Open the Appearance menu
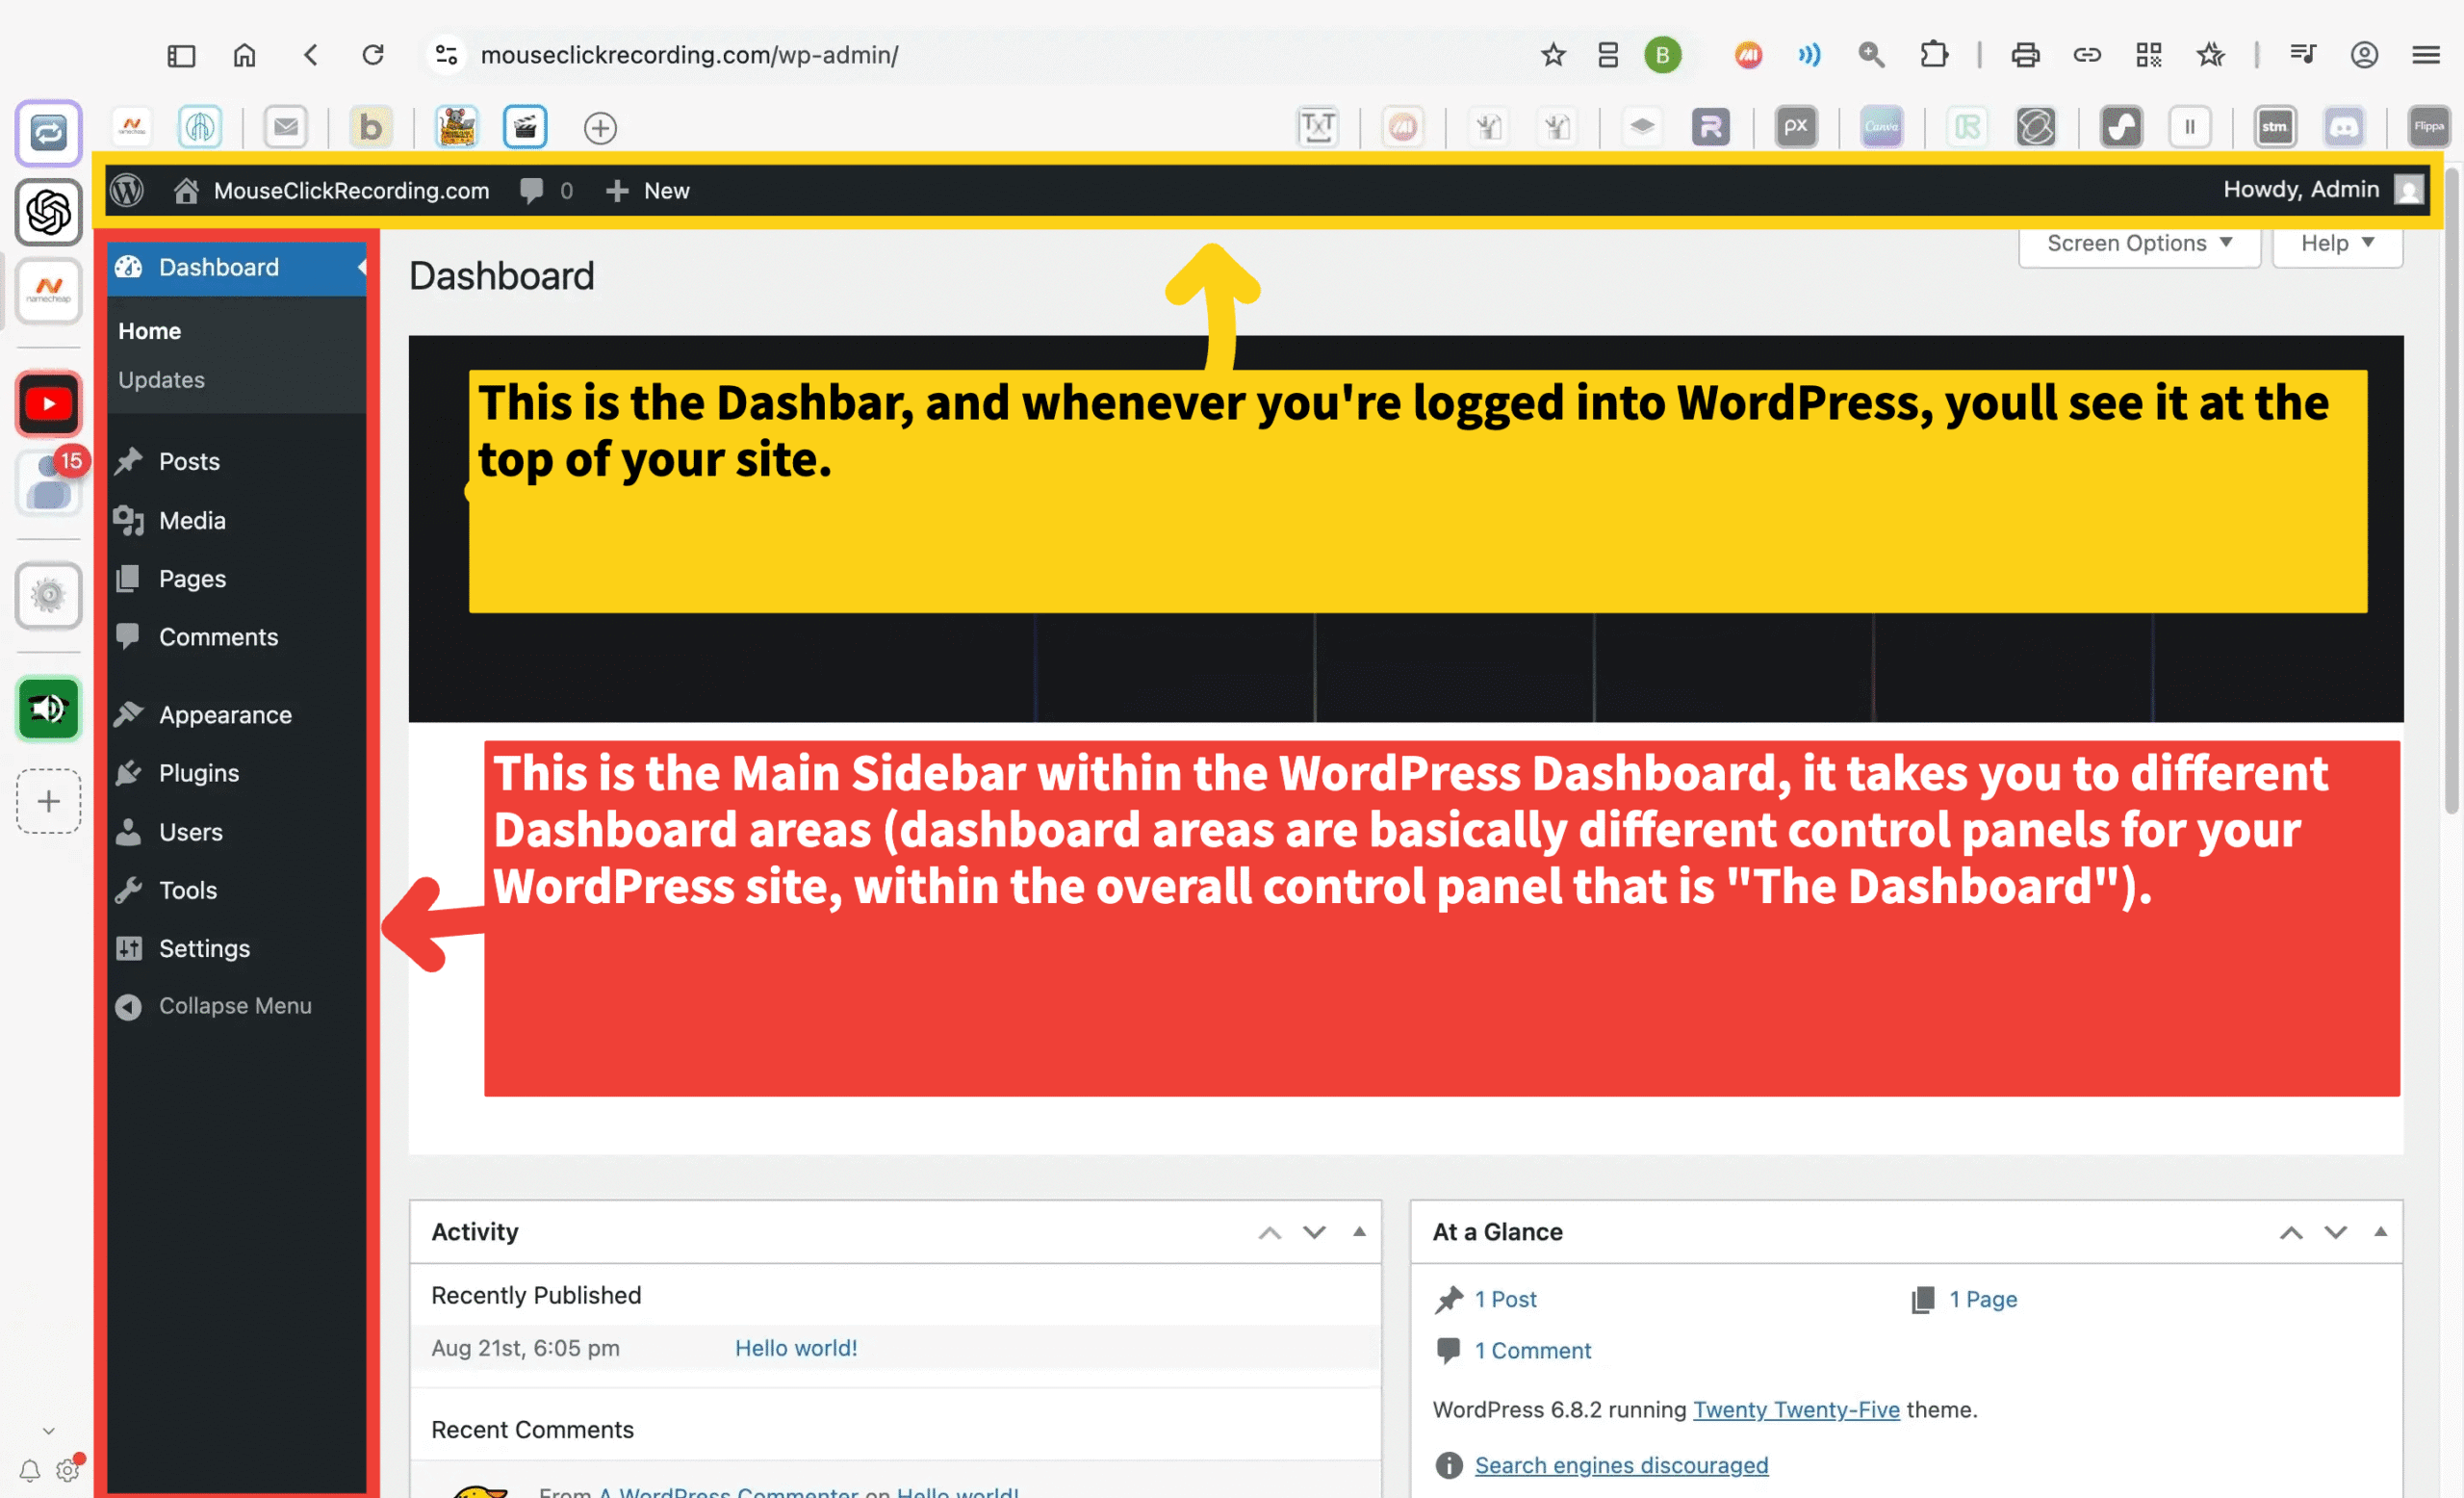The height and width of the screenshot is (1498, 2464). [224, 715]
